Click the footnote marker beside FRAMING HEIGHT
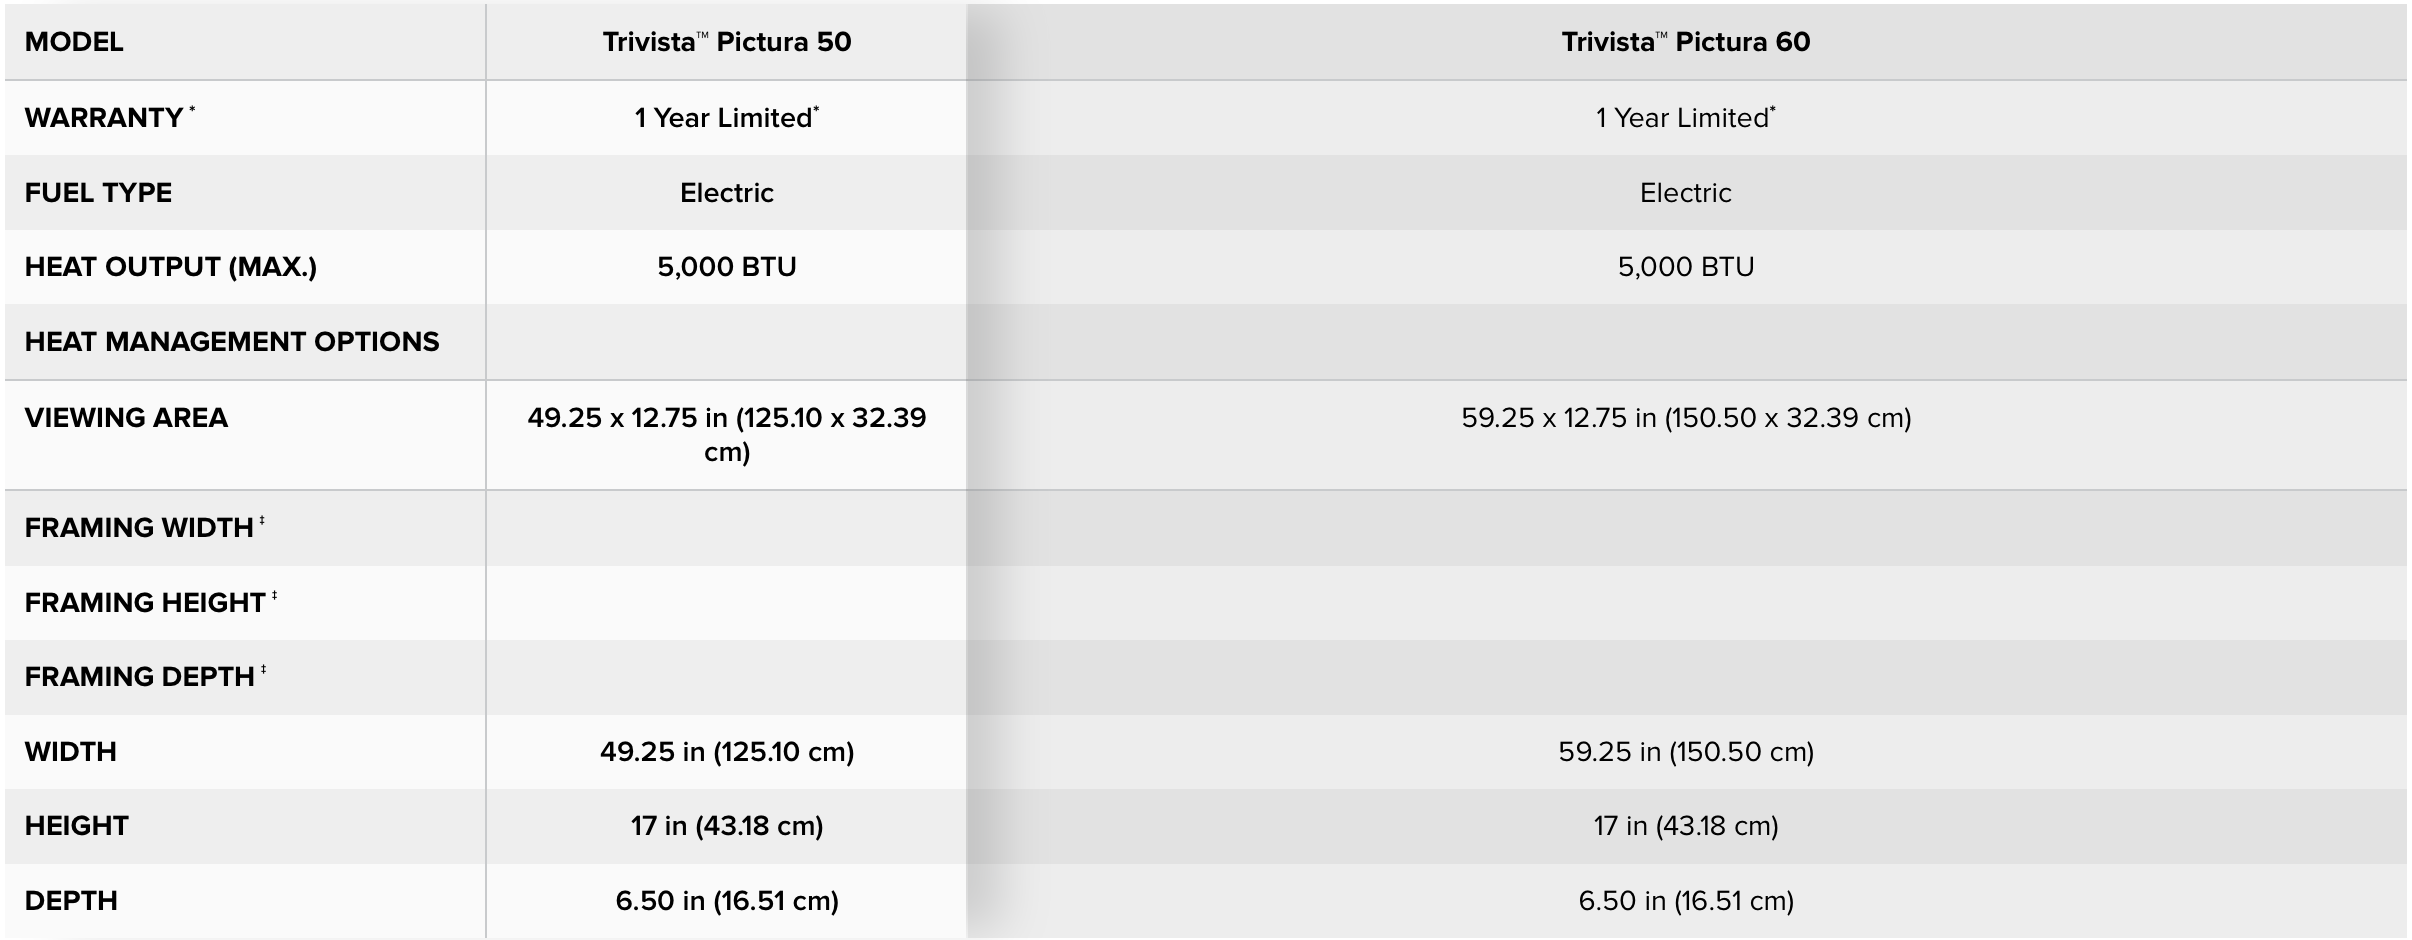2412x940 pixels. [x=274, y=596]
